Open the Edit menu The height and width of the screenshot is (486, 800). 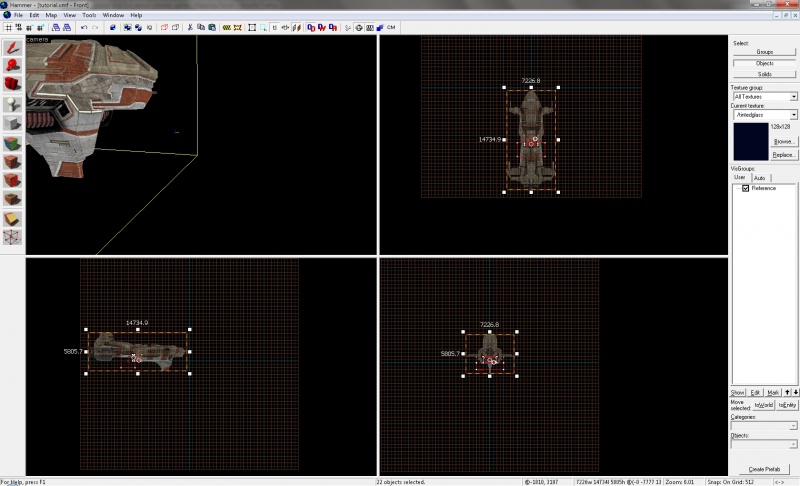pos(34,15)
